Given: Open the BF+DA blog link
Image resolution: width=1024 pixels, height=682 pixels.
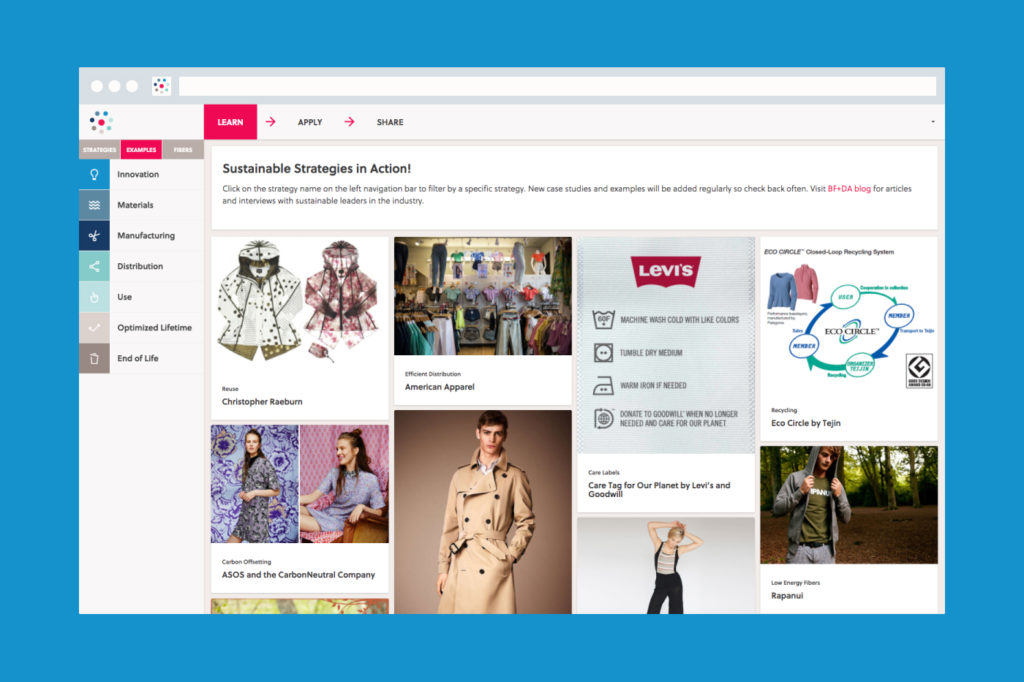Looking at the screenshot, I should click(849, 189).
